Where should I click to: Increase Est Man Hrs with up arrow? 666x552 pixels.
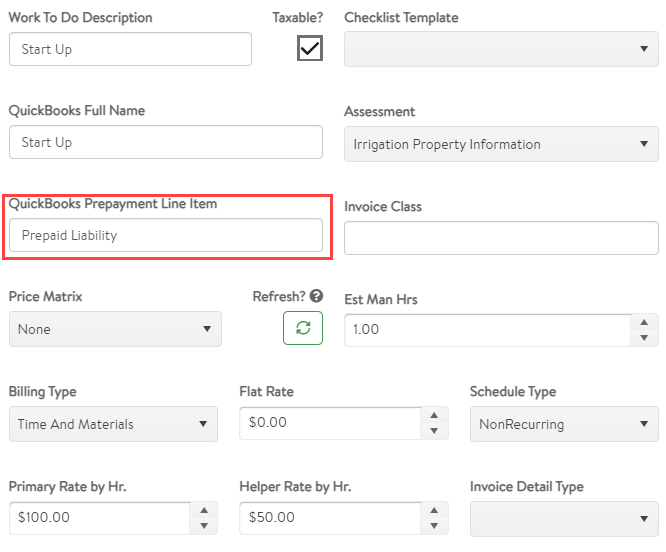coord(644,322)
